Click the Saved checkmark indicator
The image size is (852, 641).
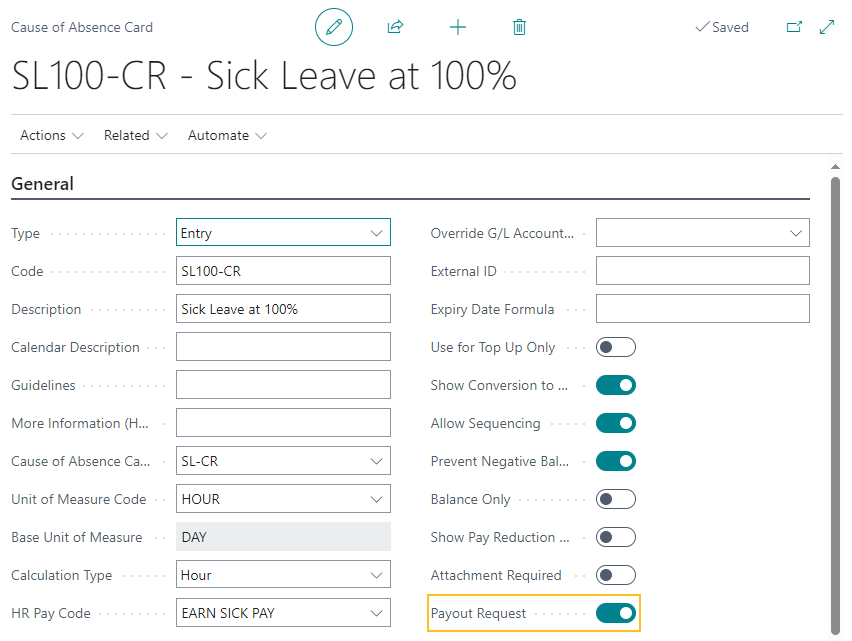(721, 27)
